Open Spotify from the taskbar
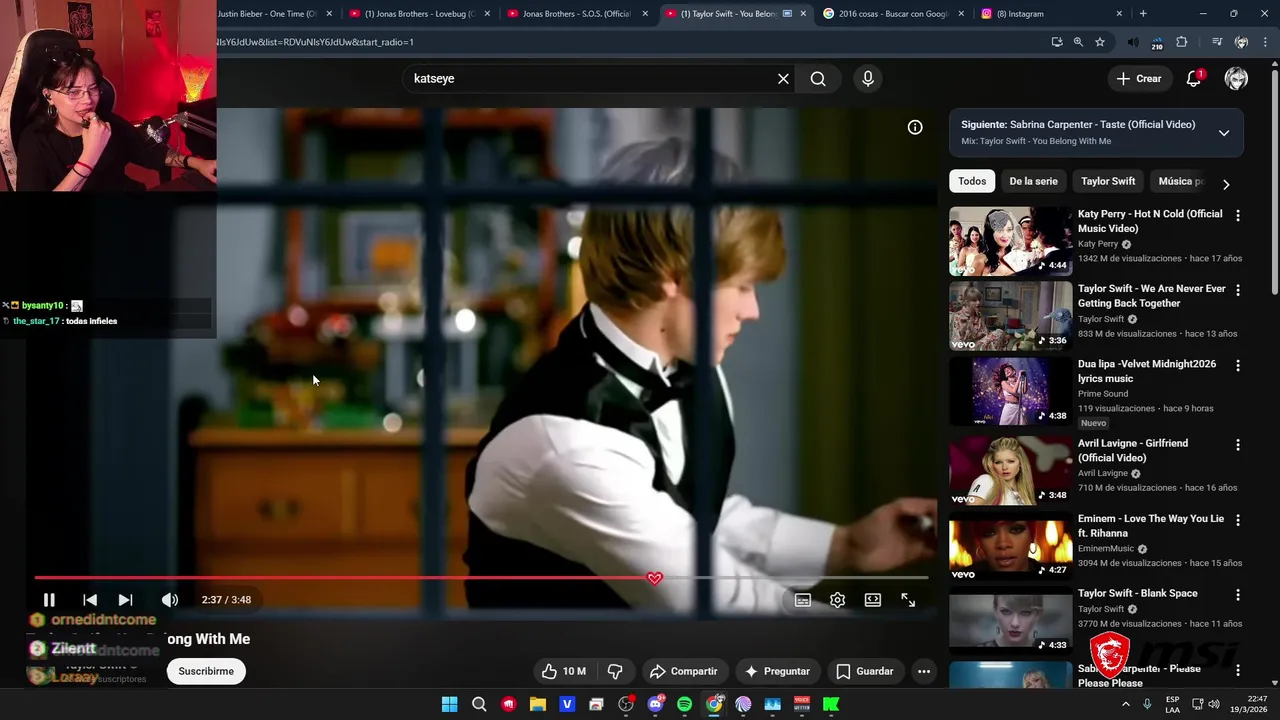Screen dimensions: 1280x720 pyautogui.click(x=684, y=704)
